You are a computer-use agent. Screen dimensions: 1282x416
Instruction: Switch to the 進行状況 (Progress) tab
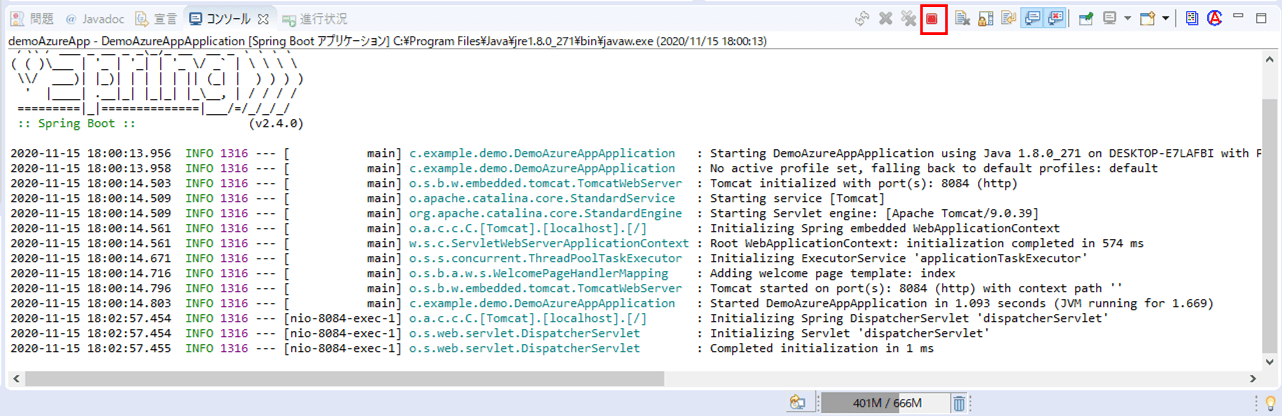[x=314, y=19]
